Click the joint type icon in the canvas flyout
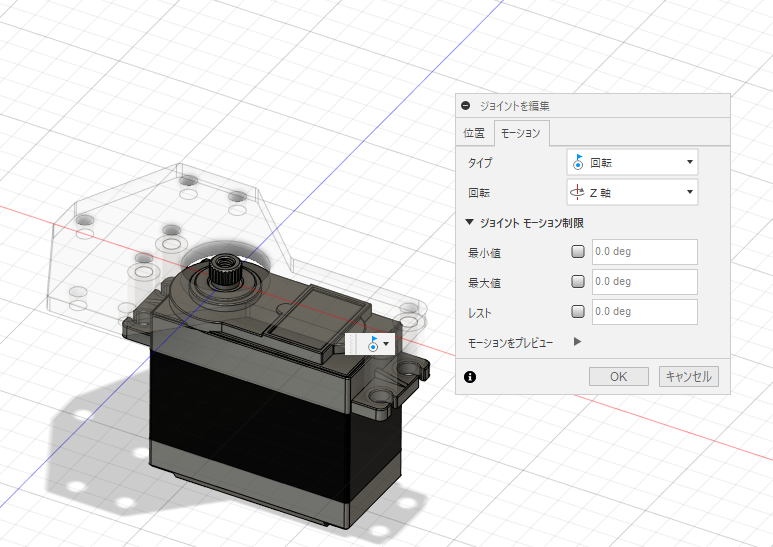Viewport: 773px width, 547px height. click(373, 344)
